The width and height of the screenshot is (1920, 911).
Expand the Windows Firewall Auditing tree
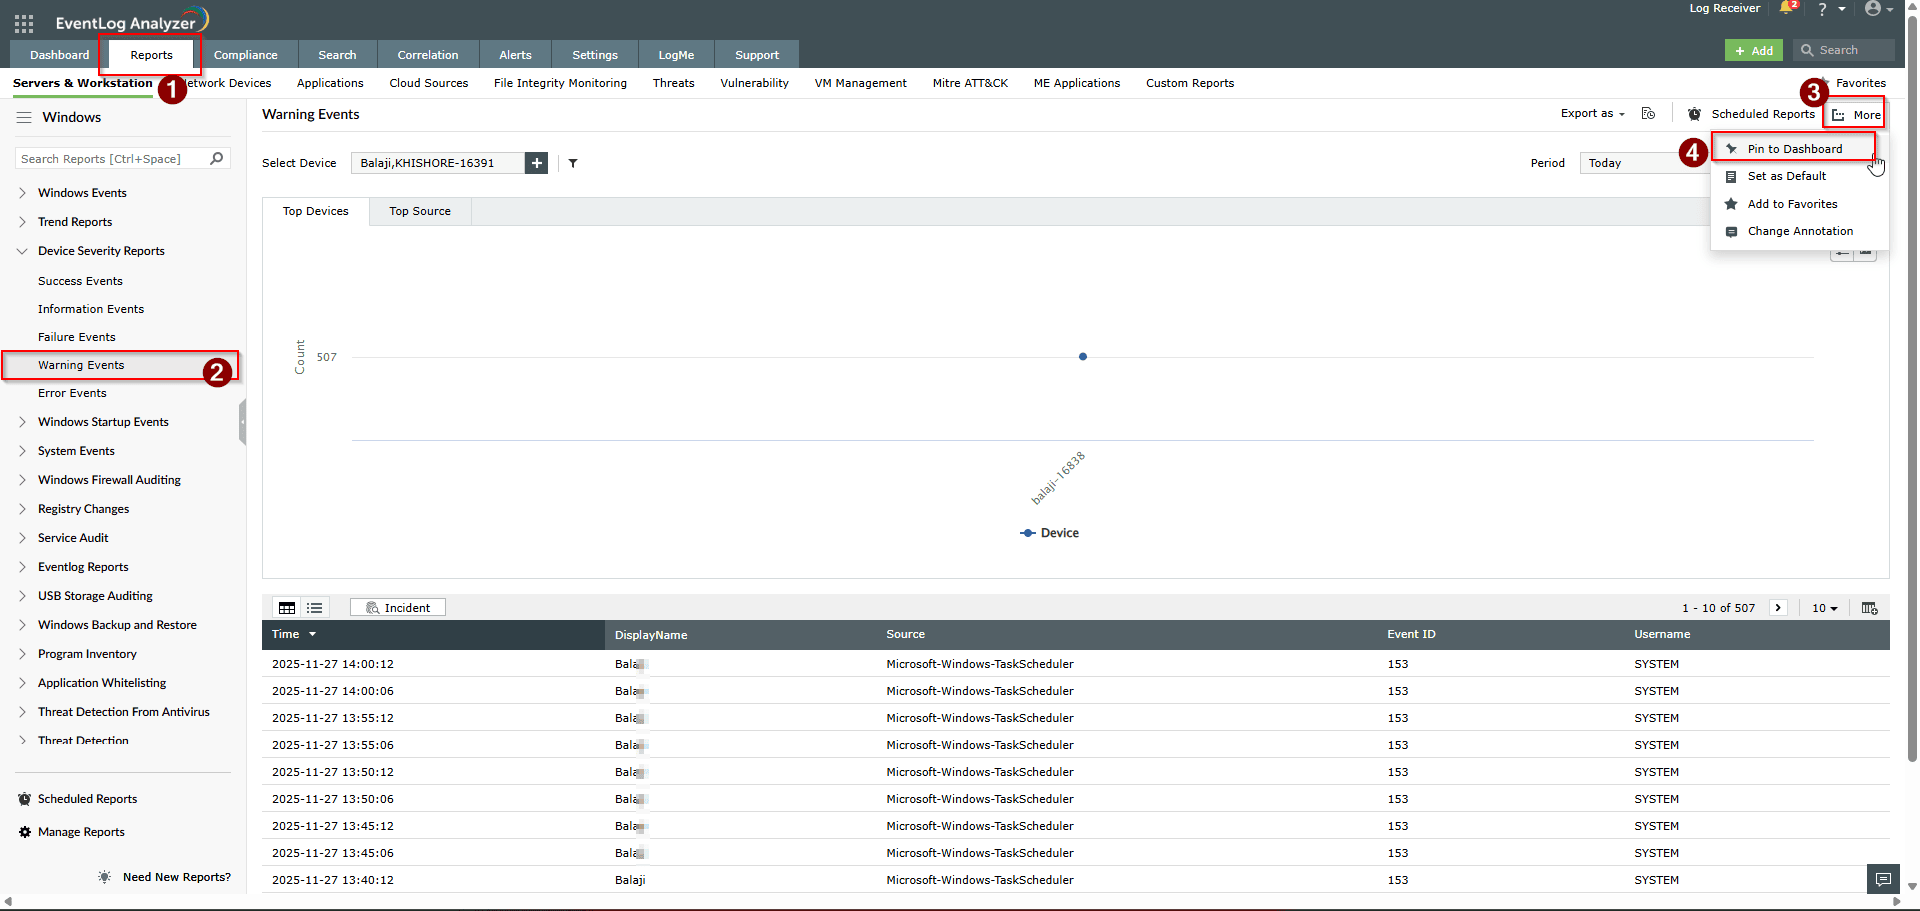coord(22,480)
